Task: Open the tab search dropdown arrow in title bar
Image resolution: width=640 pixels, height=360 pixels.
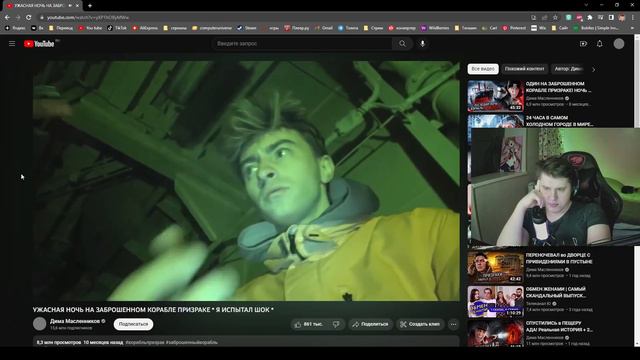Action: (x=586, y=5)
